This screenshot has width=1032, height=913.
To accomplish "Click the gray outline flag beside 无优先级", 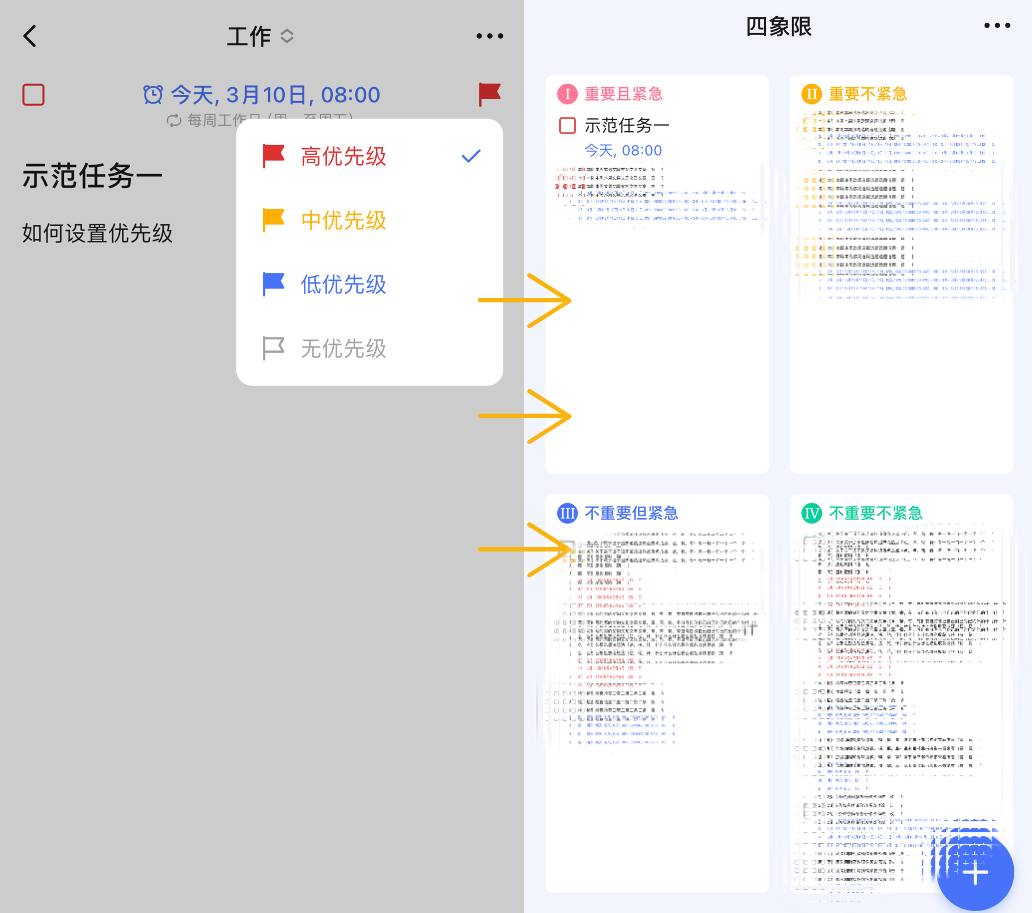I will 273,348.
